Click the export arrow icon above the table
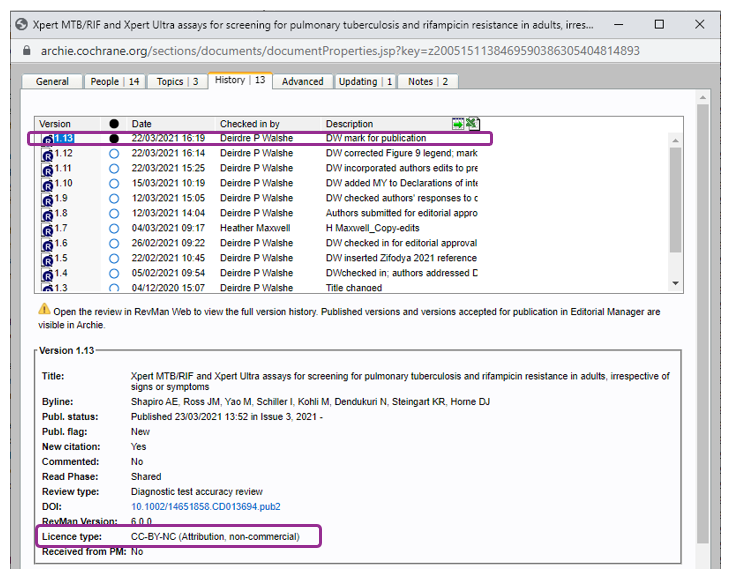 (458, 124)
